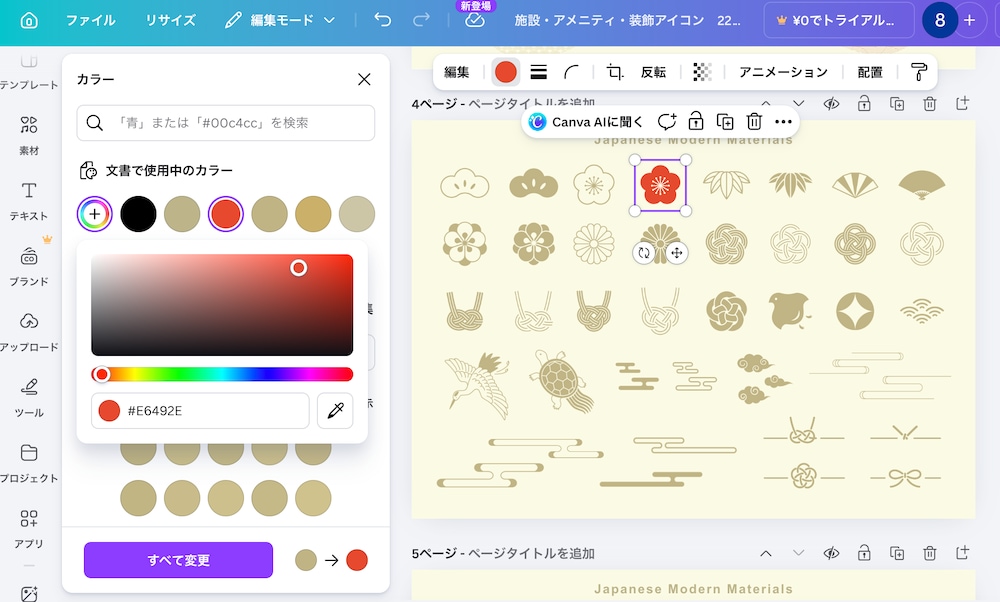Click the ¥0でトライアル button
Image resolution: width=1000 pixels, height=602 pixels.
point(838,20)
